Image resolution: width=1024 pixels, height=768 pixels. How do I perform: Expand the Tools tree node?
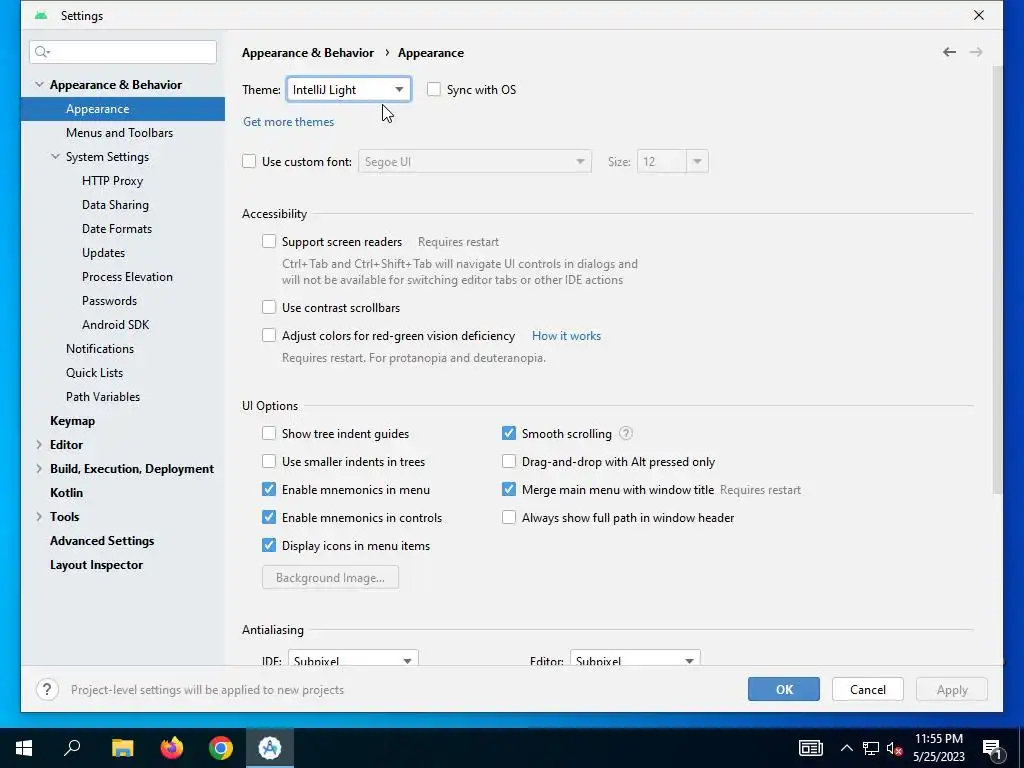[39, 517]
